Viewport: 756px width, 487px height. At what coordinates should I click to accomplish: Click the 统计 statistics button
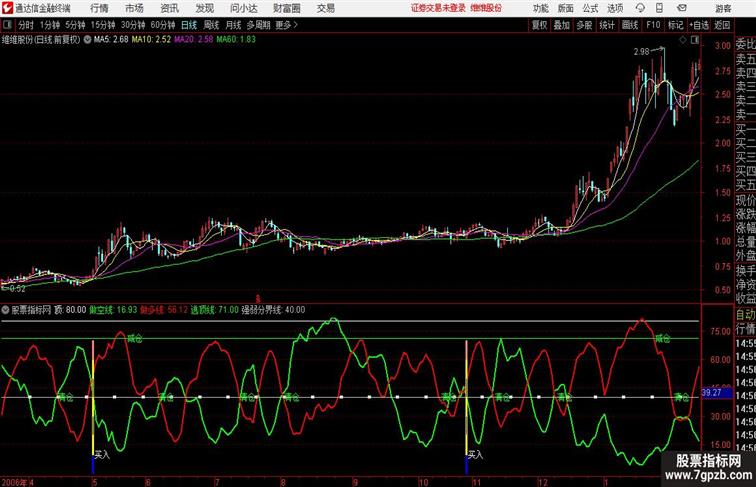tap(607, 25)
